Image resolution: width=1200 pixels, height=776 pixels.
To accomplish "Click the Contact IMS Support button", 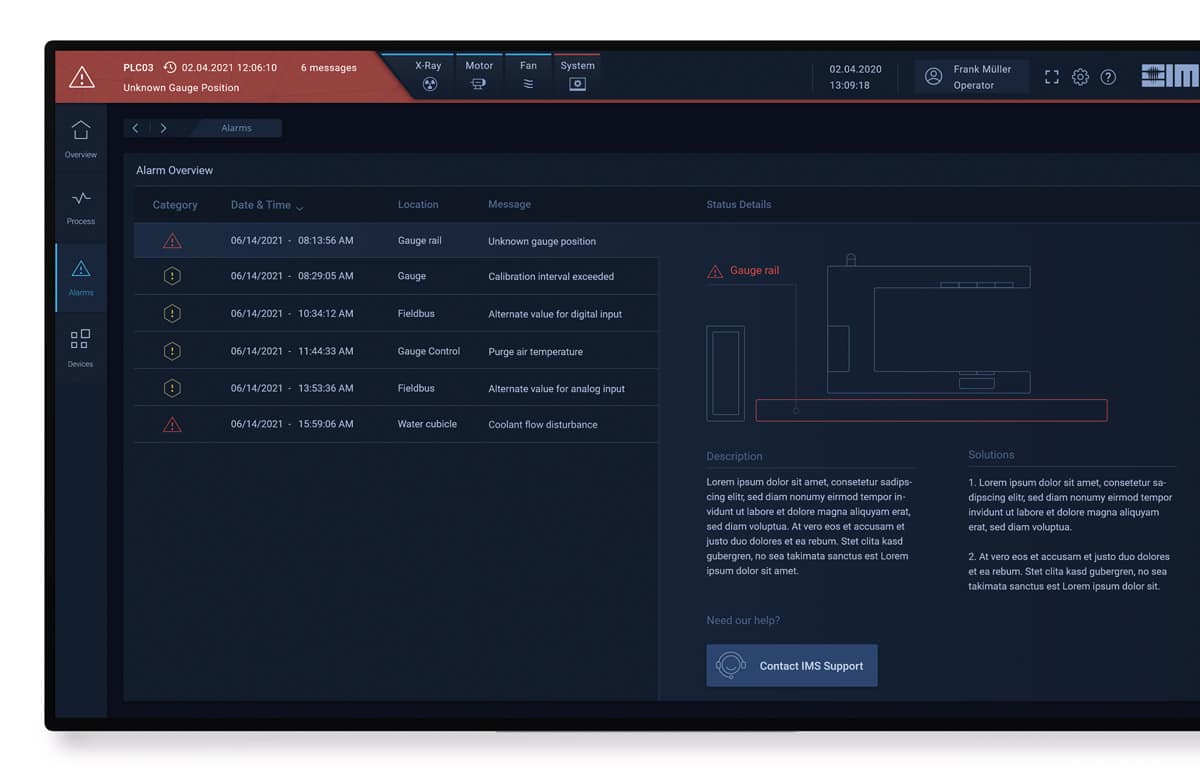I will coord(791,665).
